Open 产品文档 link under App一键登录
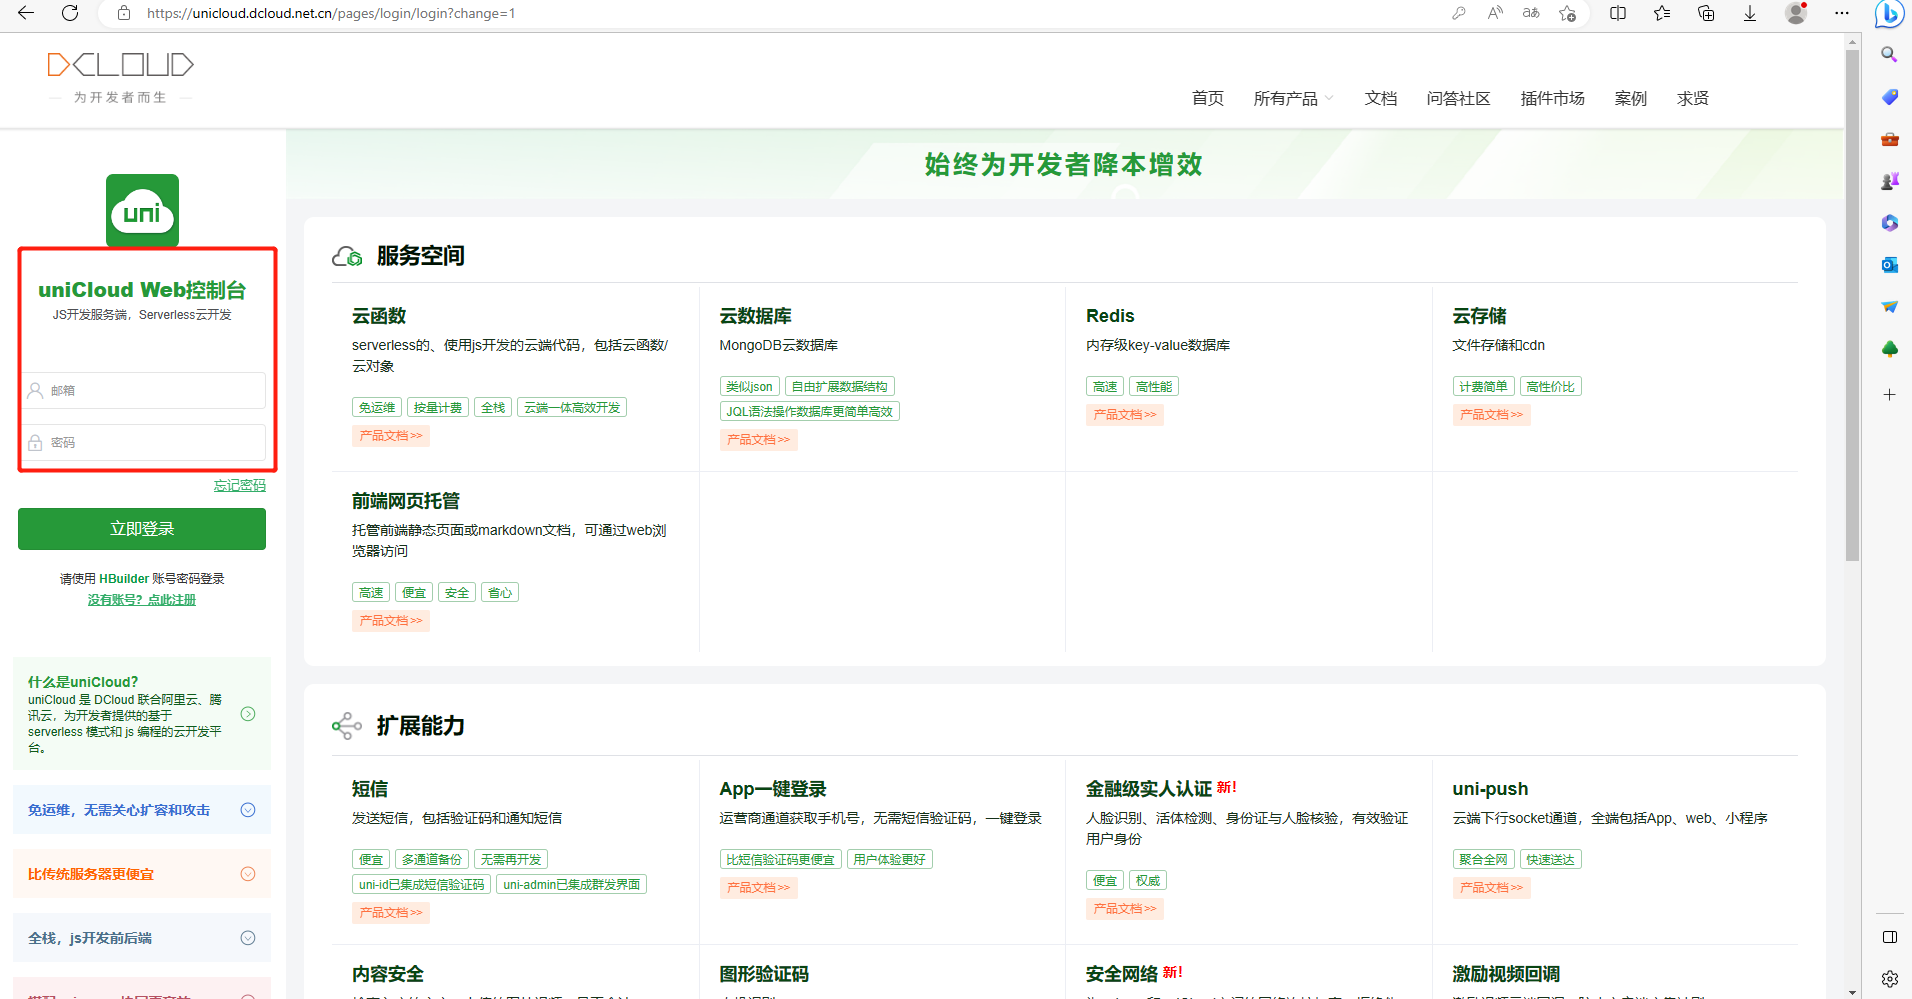Screen dimensions: 1912x999 (758, 888)
